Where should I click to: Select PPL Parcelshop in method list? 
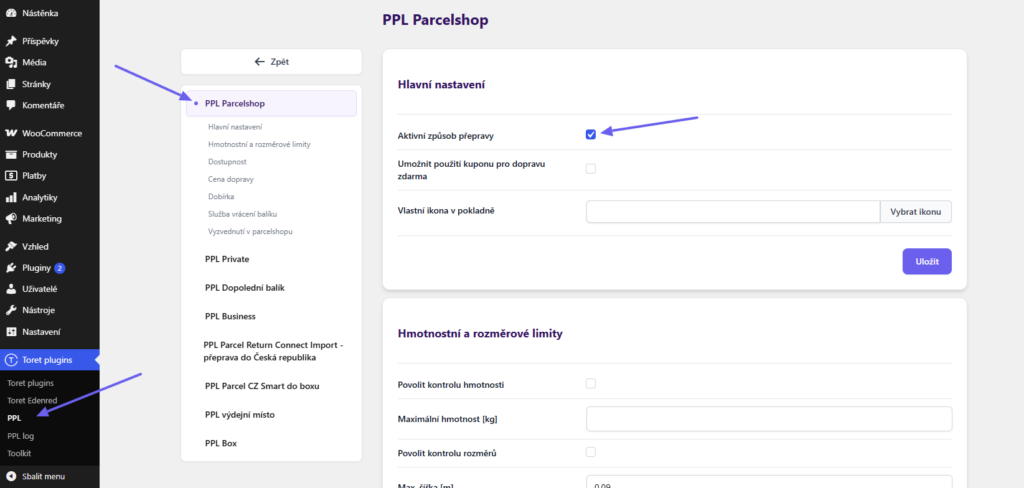point(271,103)
